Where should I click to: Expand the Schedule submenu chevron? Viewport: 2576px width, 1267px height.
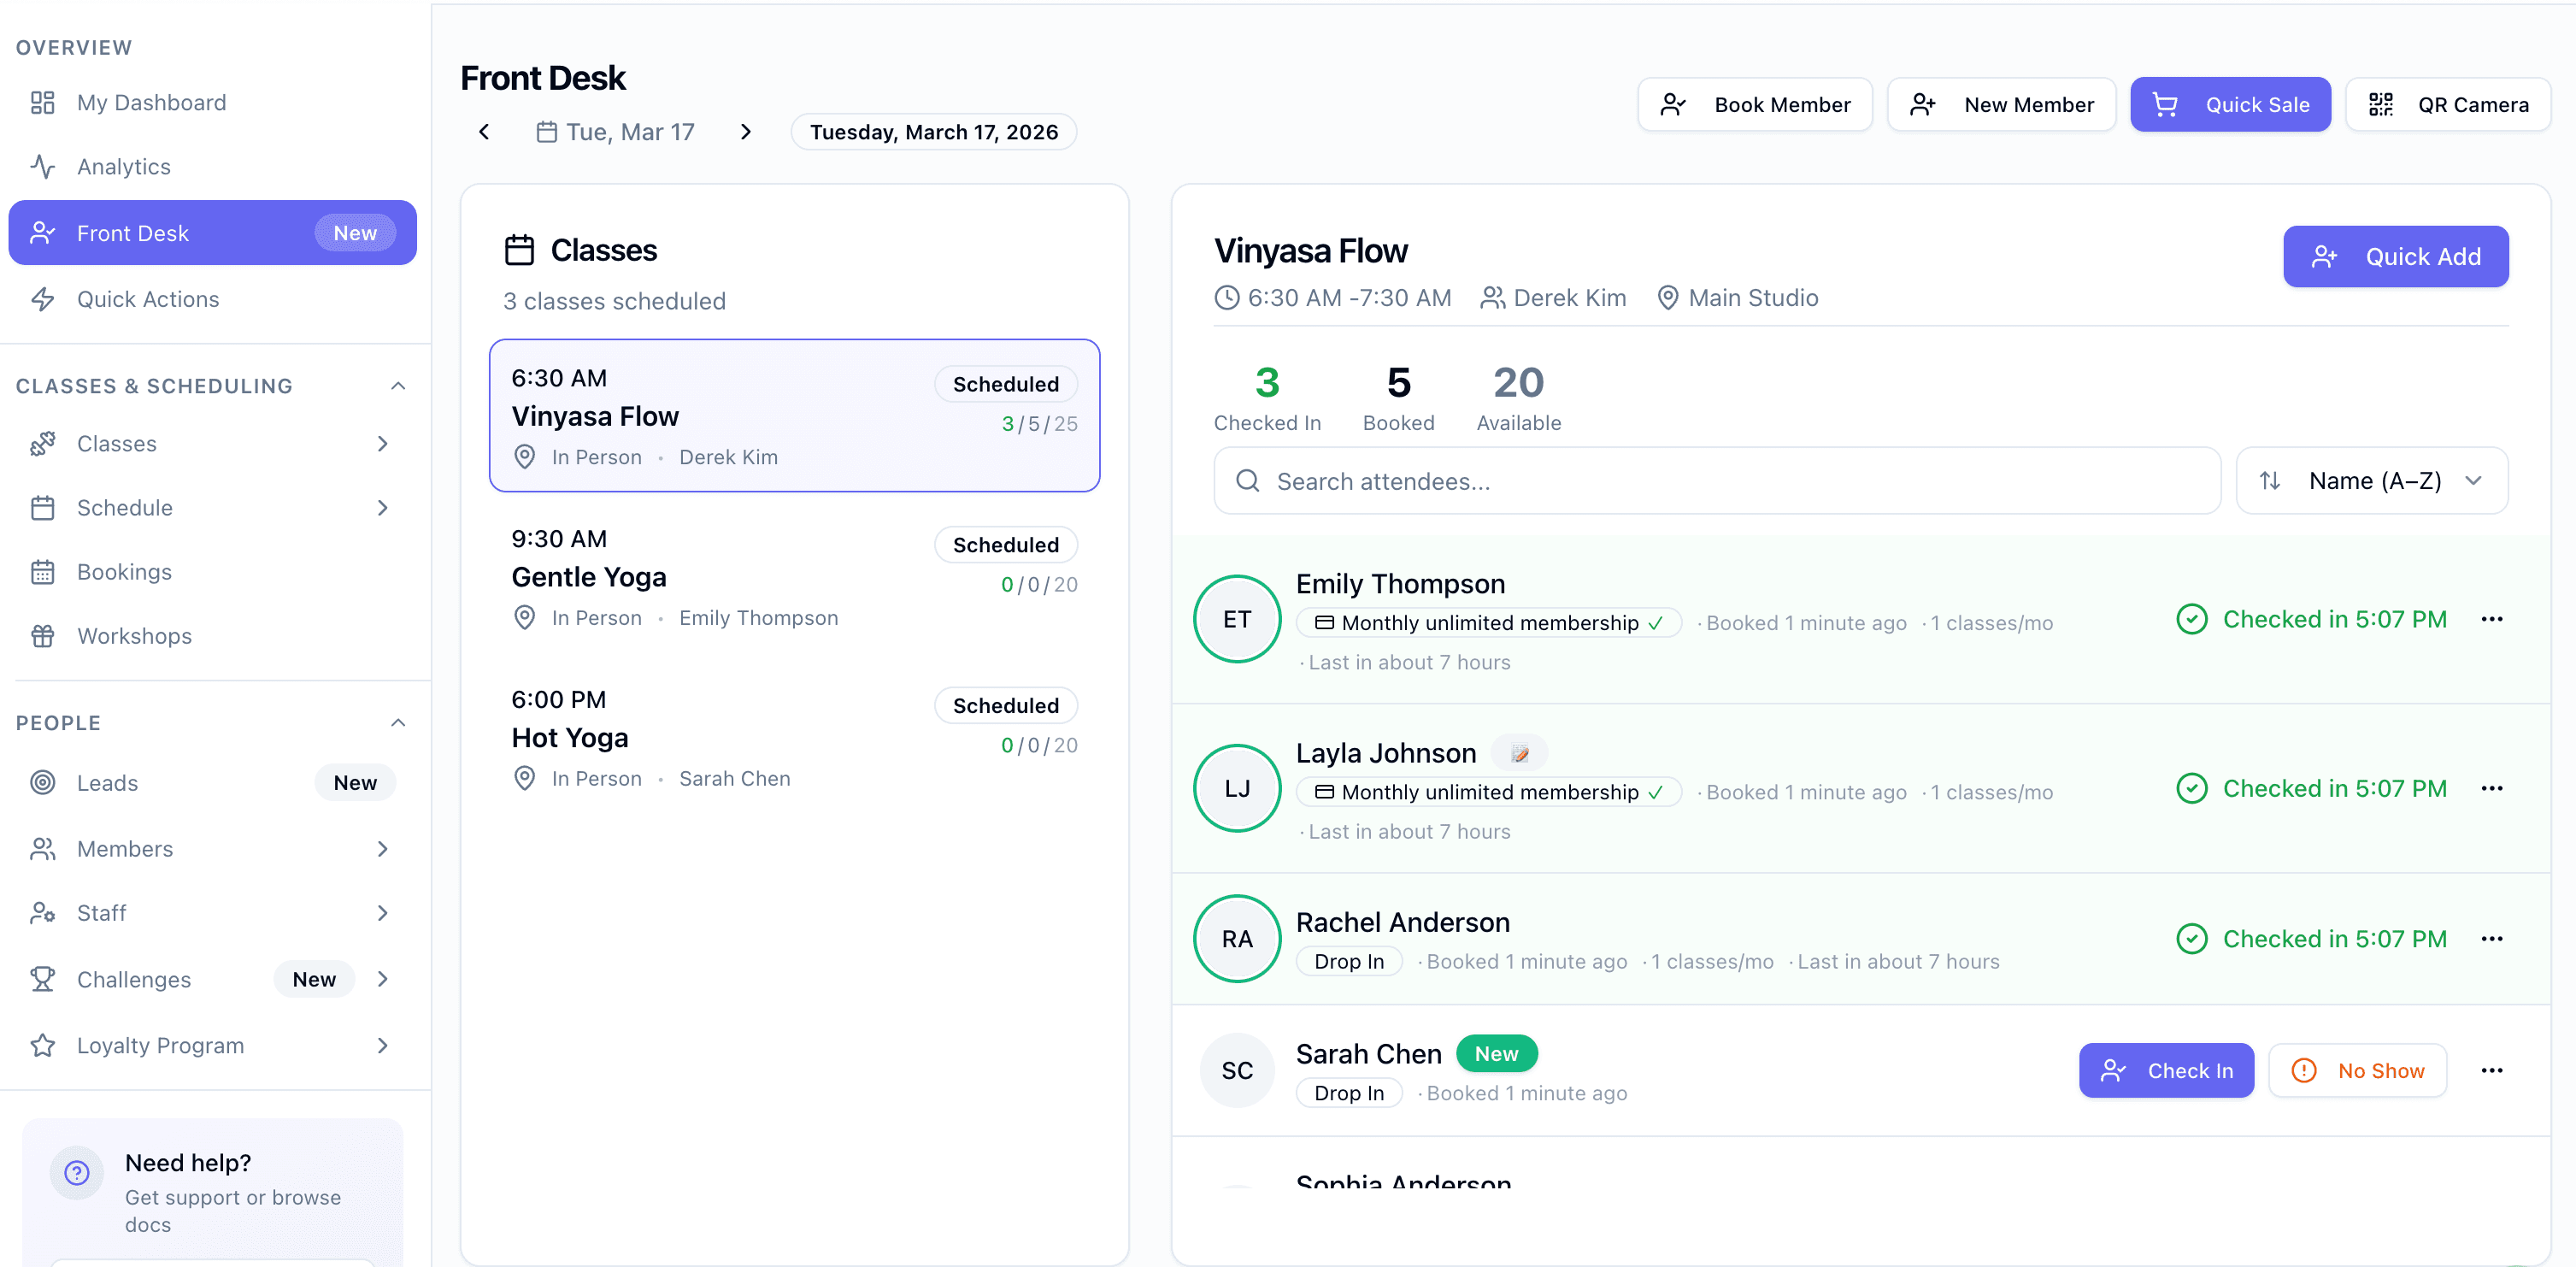click(x=383, y=508)
